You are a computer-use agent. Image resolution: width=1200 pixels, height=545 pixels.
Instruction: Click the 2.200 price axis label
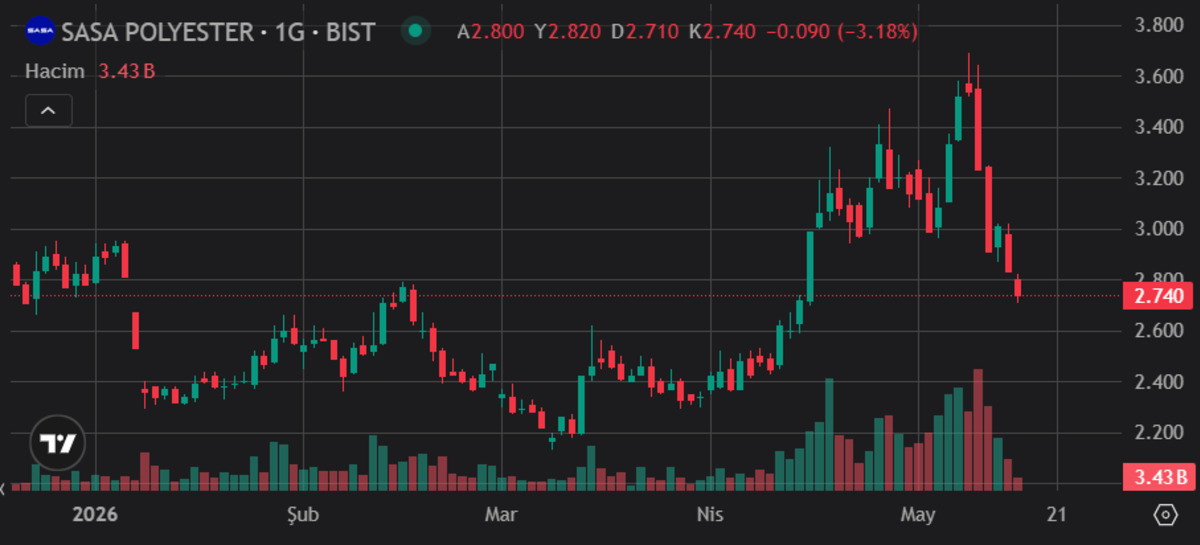[1160, 433]
